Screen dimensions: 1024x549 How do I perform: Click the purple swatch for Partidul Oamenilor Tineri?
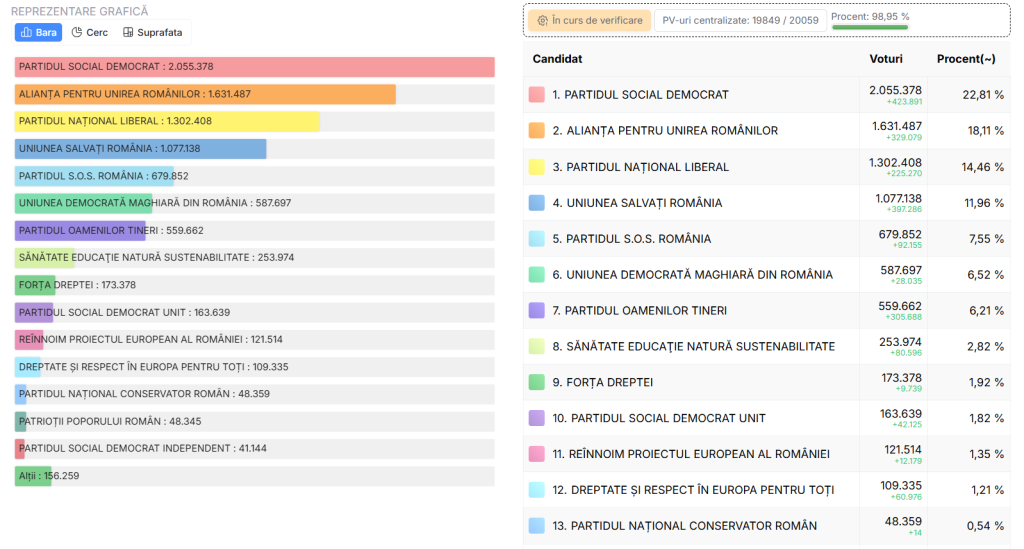[536, 311]
